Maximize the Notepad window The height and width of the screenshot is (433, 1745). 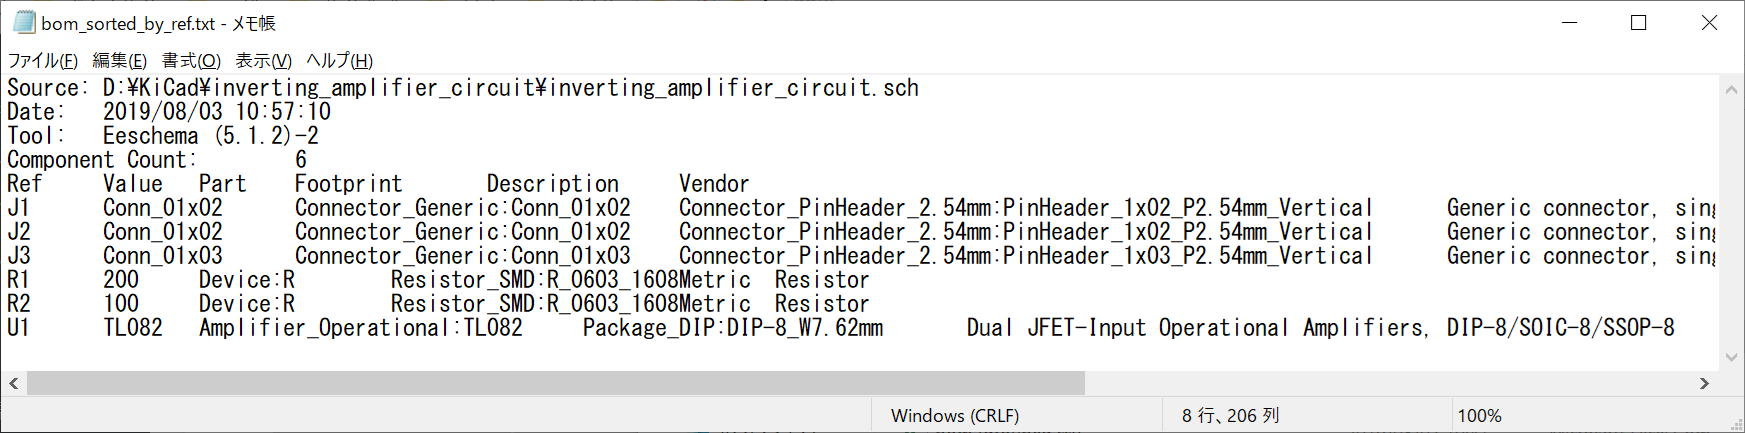pyautogui.click(x=1638, y=22)
